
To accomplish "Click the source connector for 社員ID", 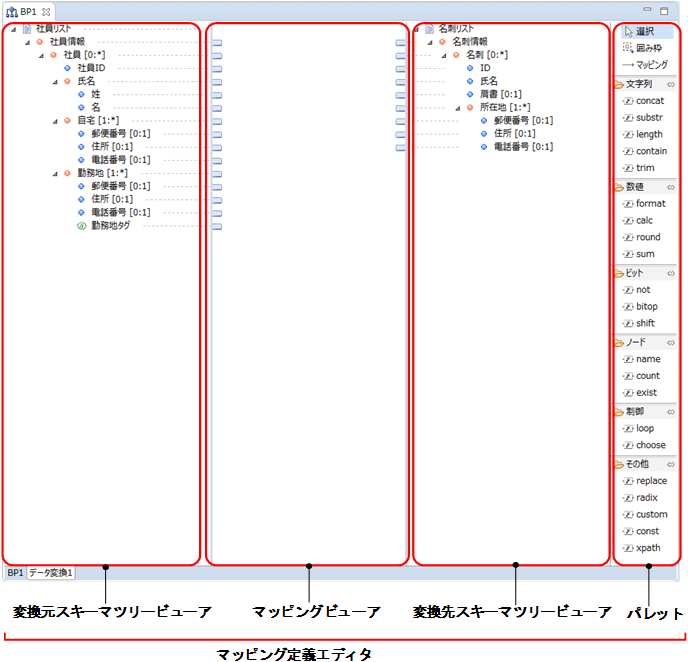I will pos(217,69).
